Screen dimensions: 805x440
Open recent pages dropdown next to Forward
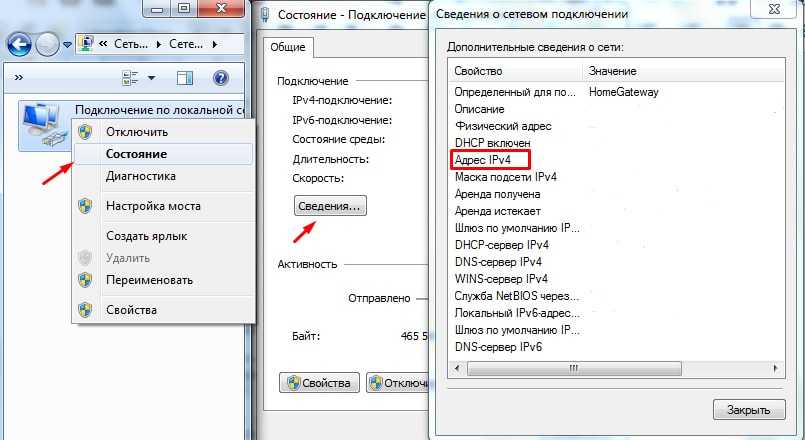(x=67, y=45)
